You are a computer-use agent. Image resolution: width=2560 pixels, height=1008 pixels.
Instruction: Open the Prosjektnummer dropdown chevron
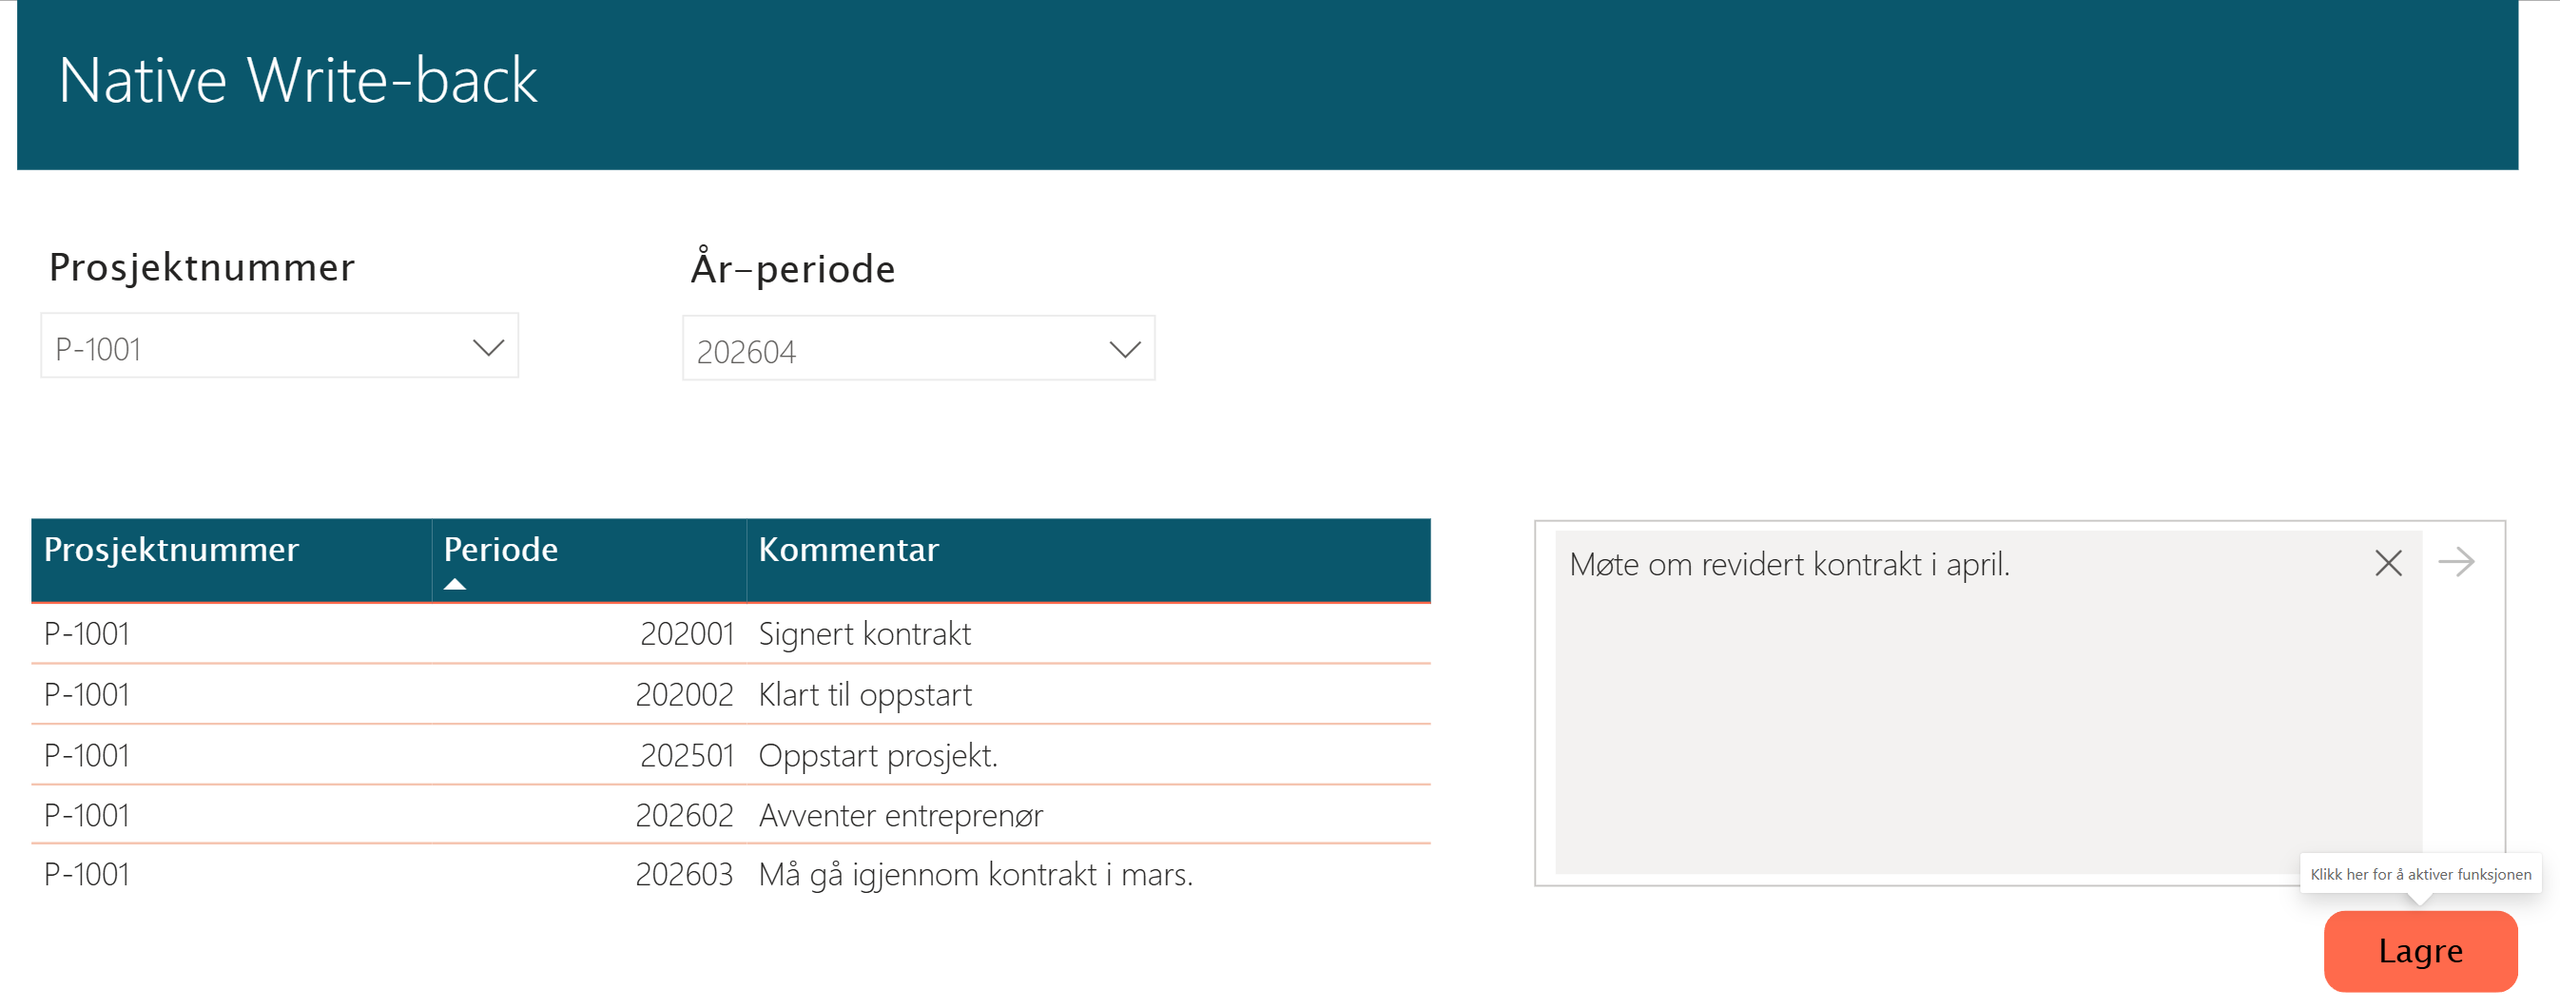[487, 346]
